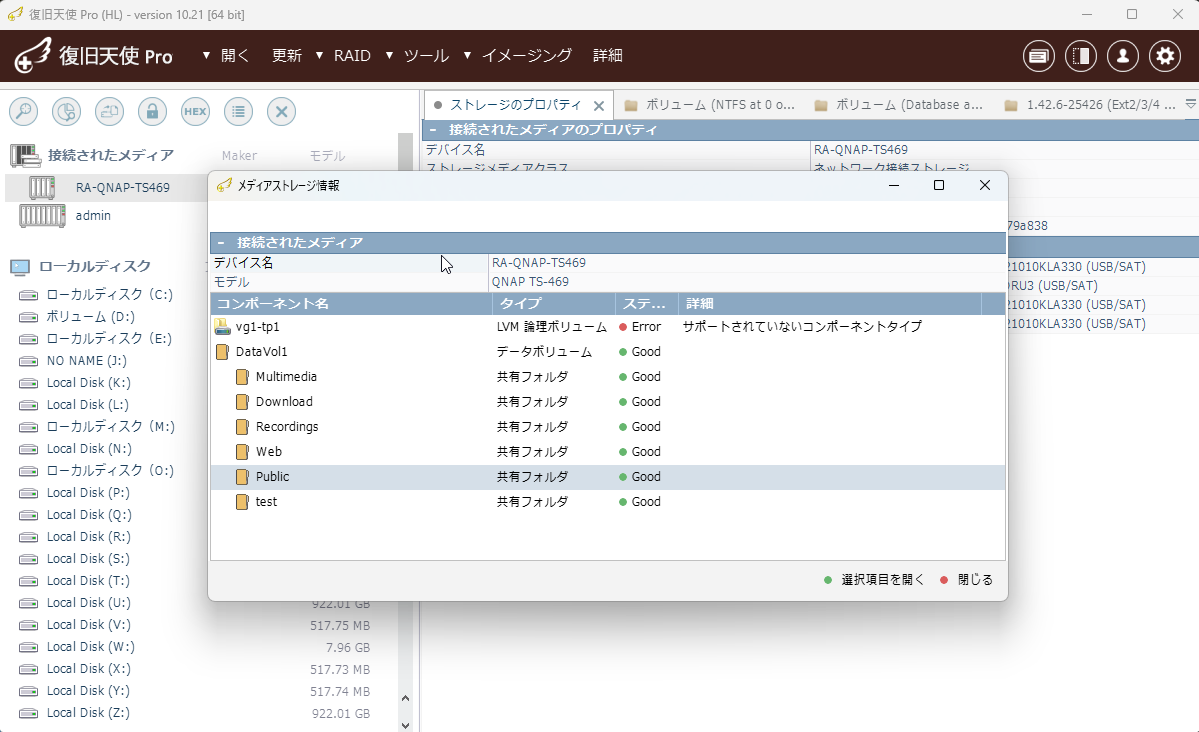Click the NO NAME (J:) drive icon
Screen dimensions: 1199x732
[x=28, y=361]
